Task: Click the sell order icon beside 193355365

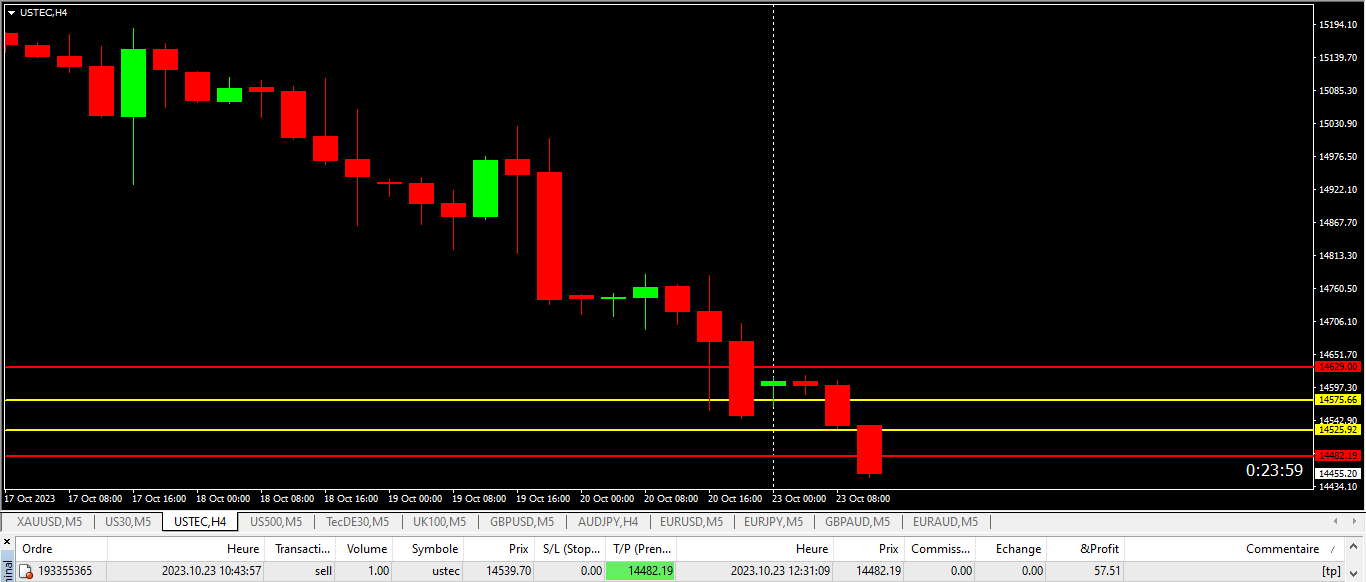Action: [27, 571]
